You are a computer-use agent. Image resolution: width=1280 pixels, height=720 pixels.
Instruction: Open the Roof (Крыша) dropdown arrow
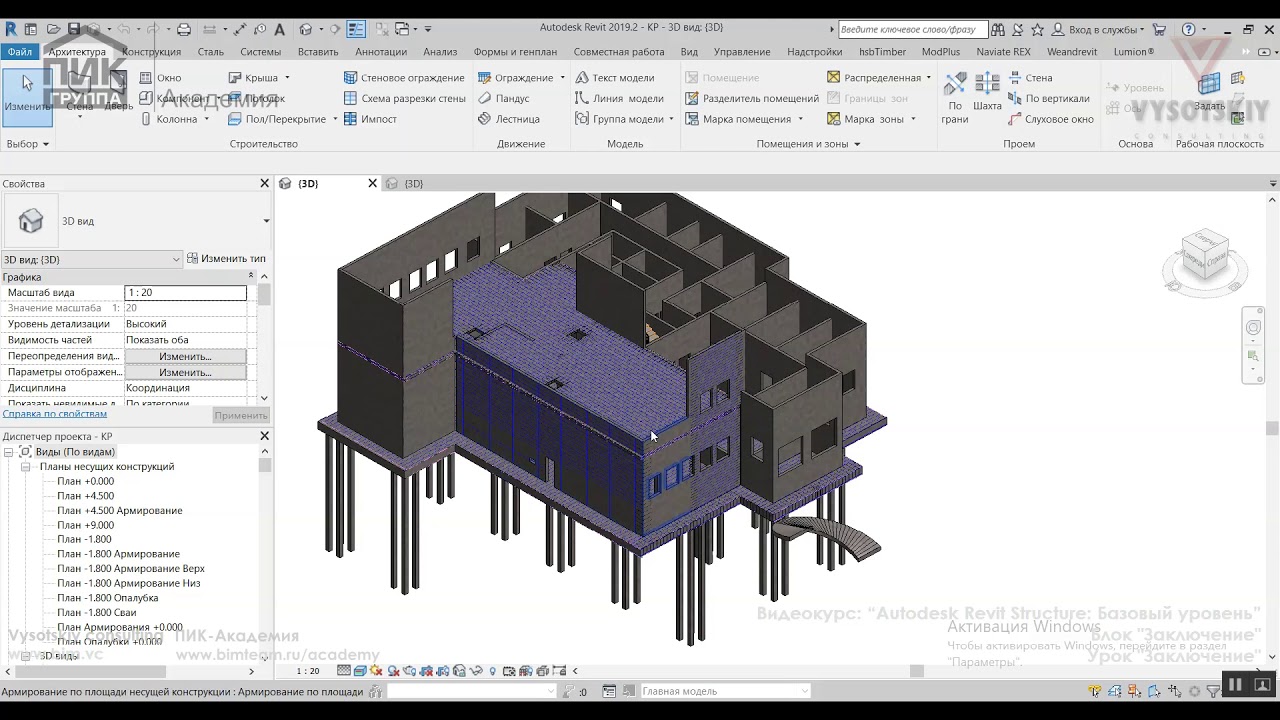coord(287,78)
